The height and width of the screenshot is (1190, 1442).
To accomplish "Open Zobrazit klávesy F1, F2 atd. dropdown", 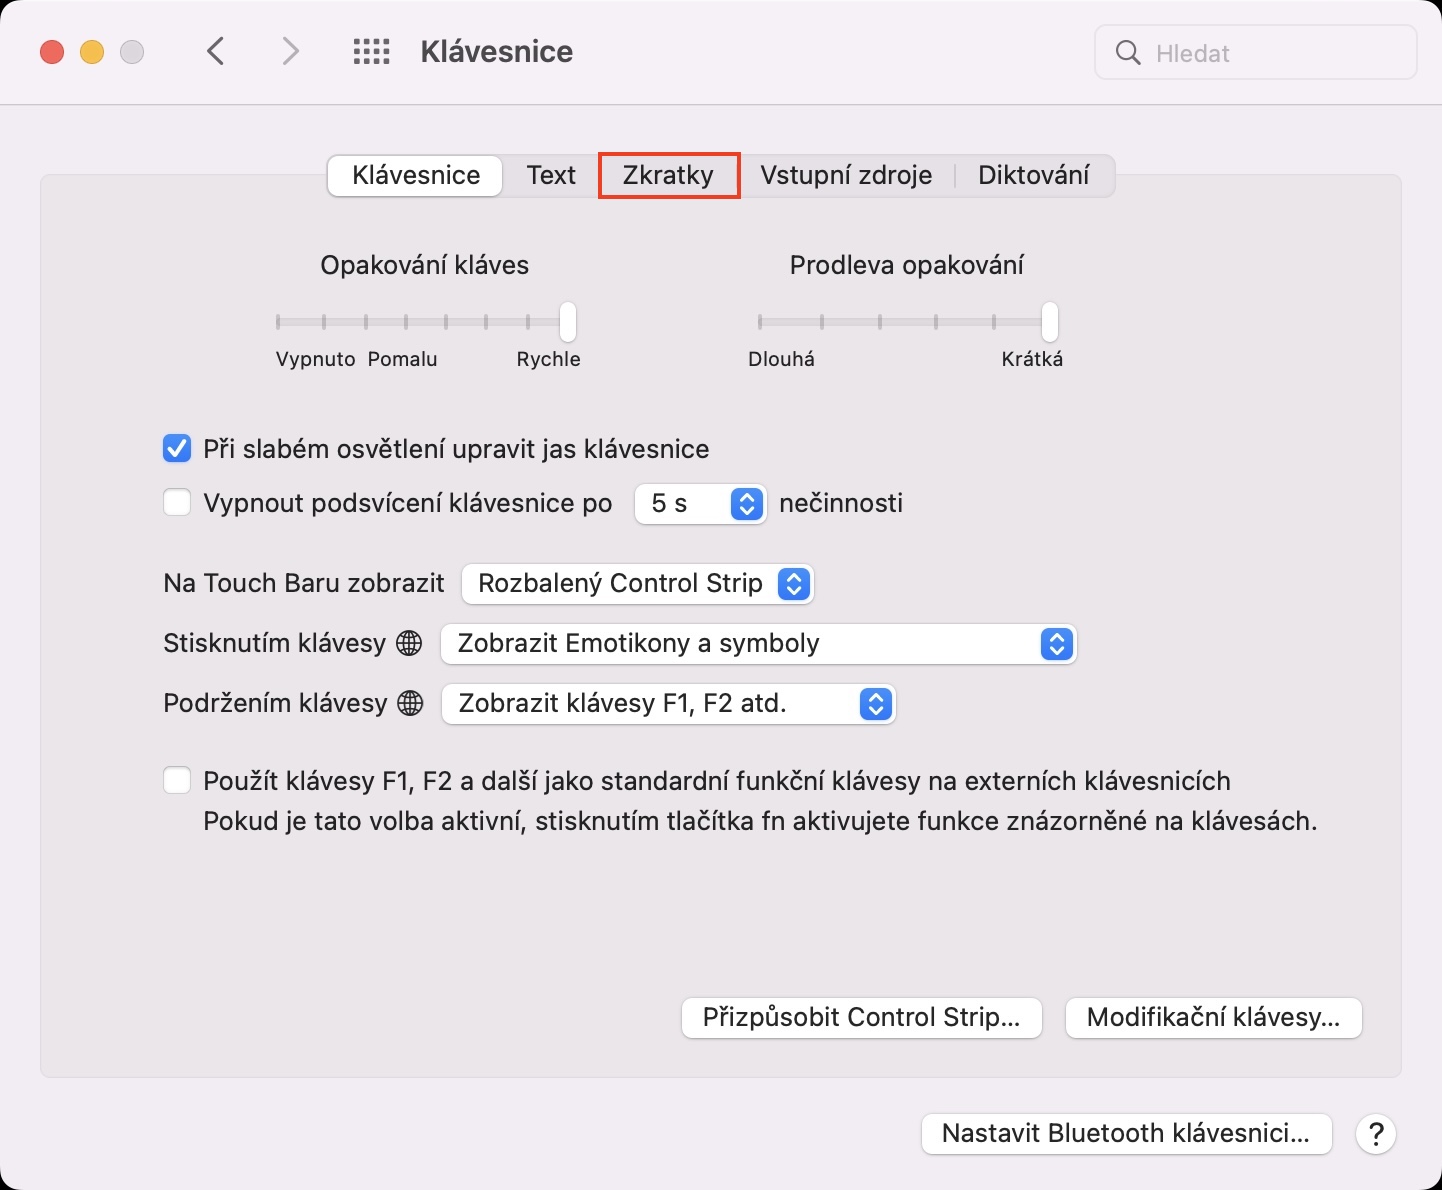I will pyautogui.click(x=667, y=703).
